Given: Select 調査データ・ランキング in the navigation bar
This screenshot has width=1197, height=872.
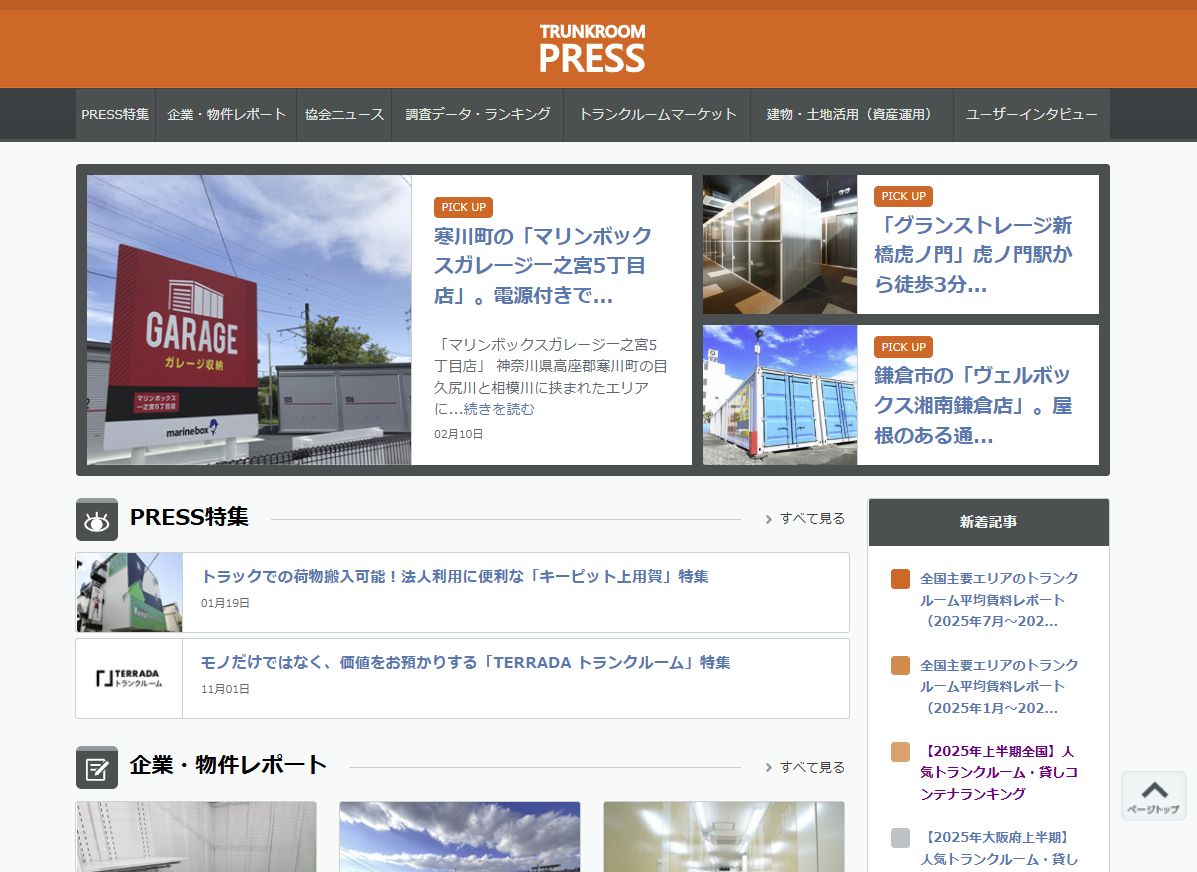Looking at the screenshot, I should coord(478,115).
